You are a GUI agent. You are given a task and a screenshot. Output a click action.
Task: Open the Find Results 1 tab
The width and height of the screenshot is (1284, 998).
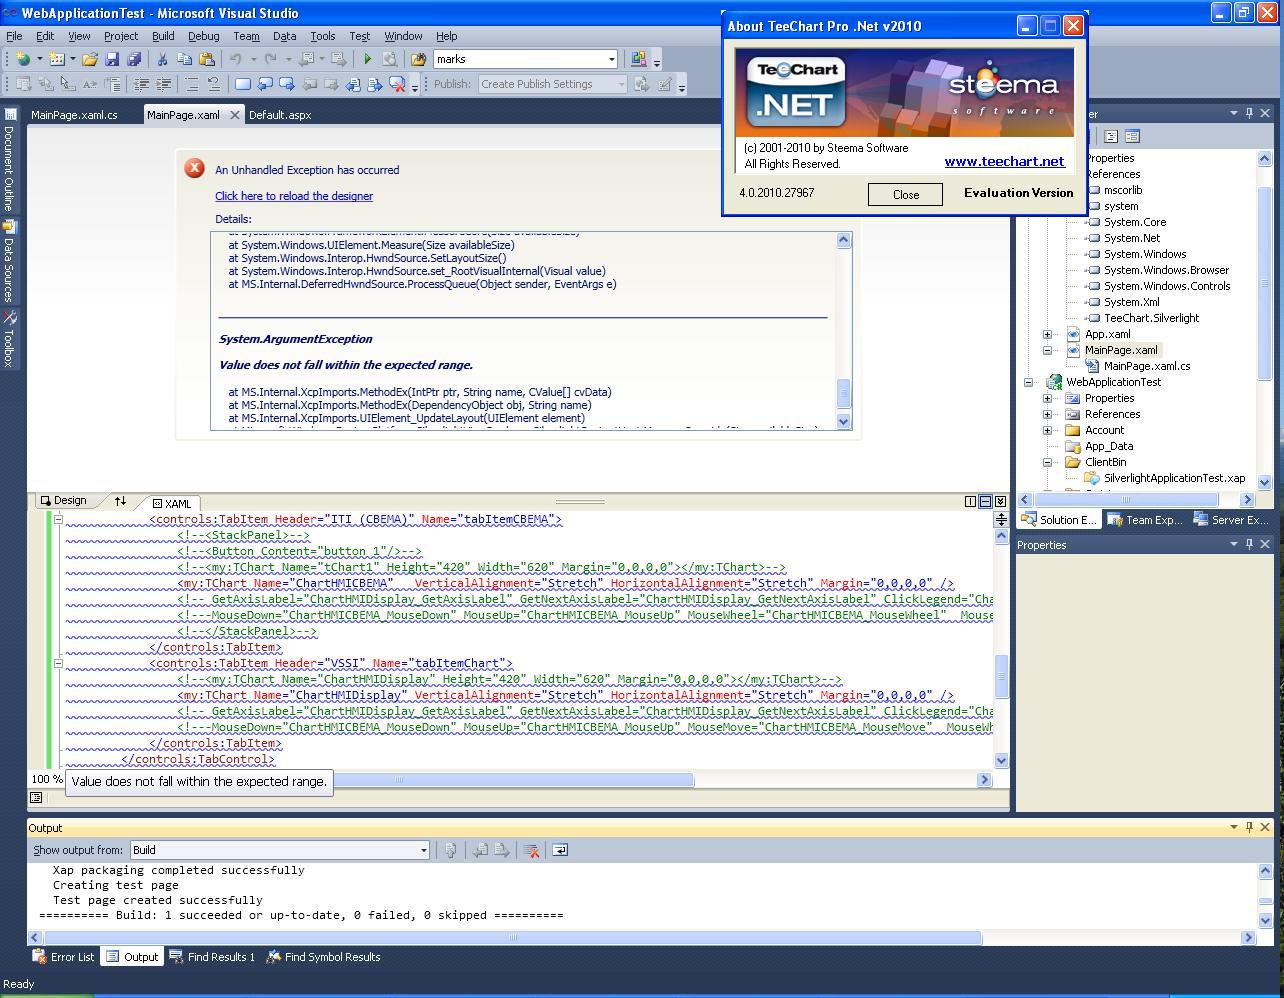coord(213,957)
